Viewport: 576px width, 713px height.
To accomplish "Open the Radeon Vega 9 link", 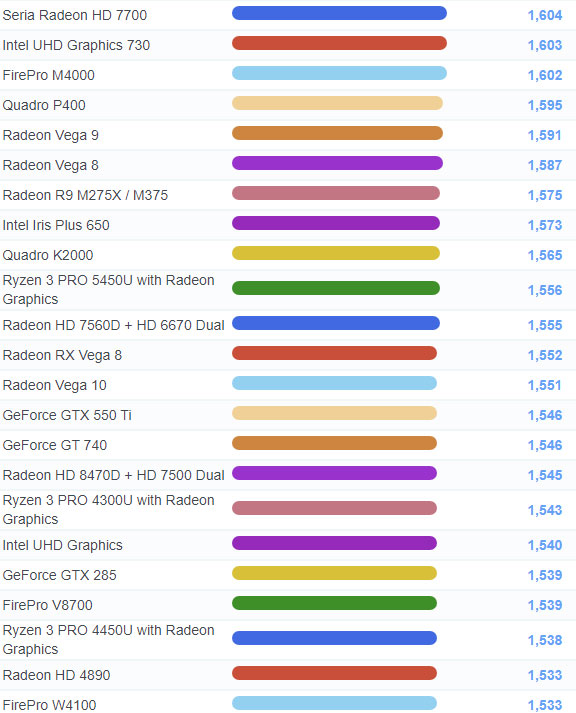I will [50, 135].
